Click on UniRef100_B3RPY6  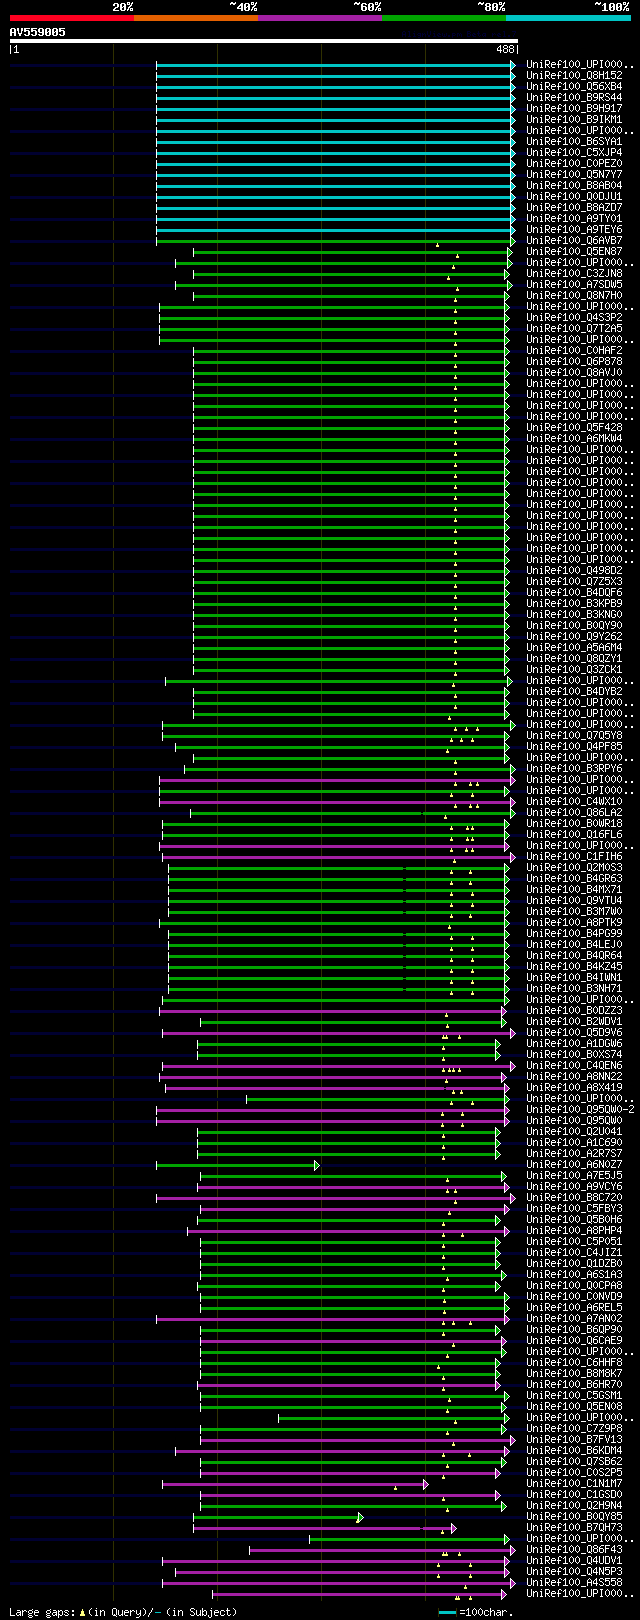[574, 768]
